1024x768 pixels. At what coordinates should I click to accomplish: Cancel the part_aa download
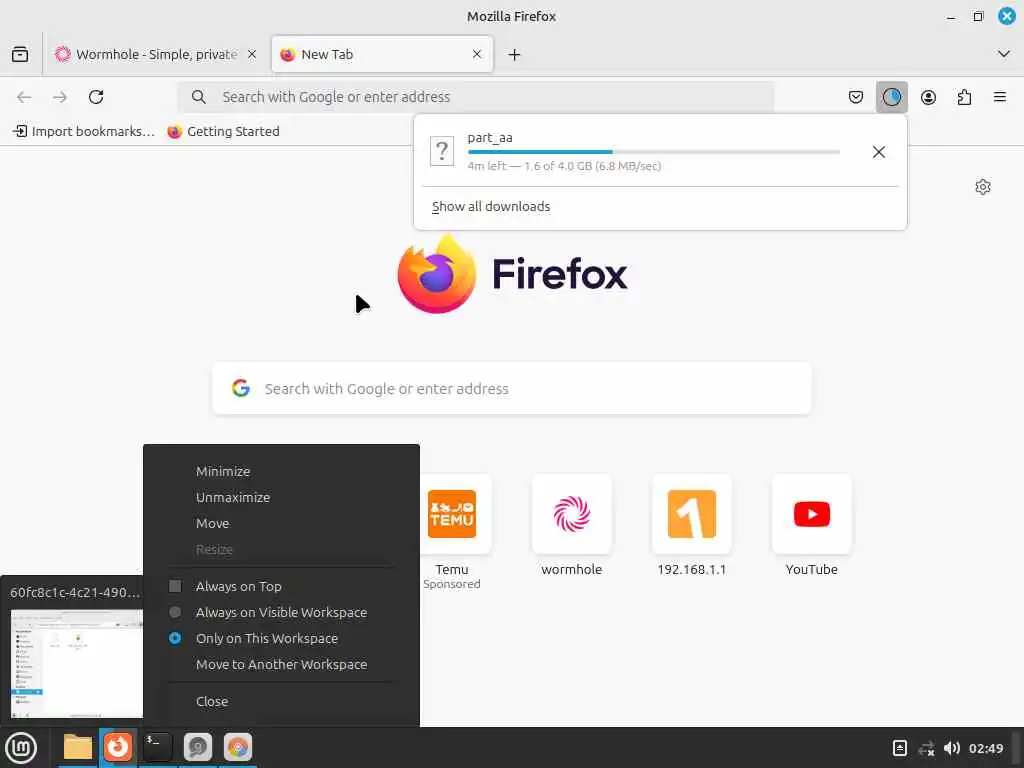pos(879,152)
